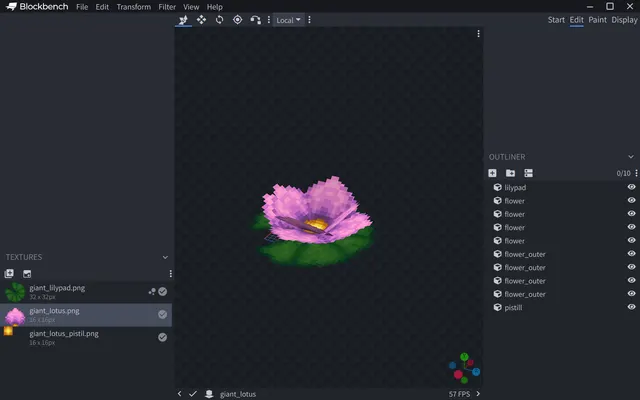640x400 pixels.
Task: Click Blockbench logo icon
Action: pyautogui.click(x=11, y=7)
